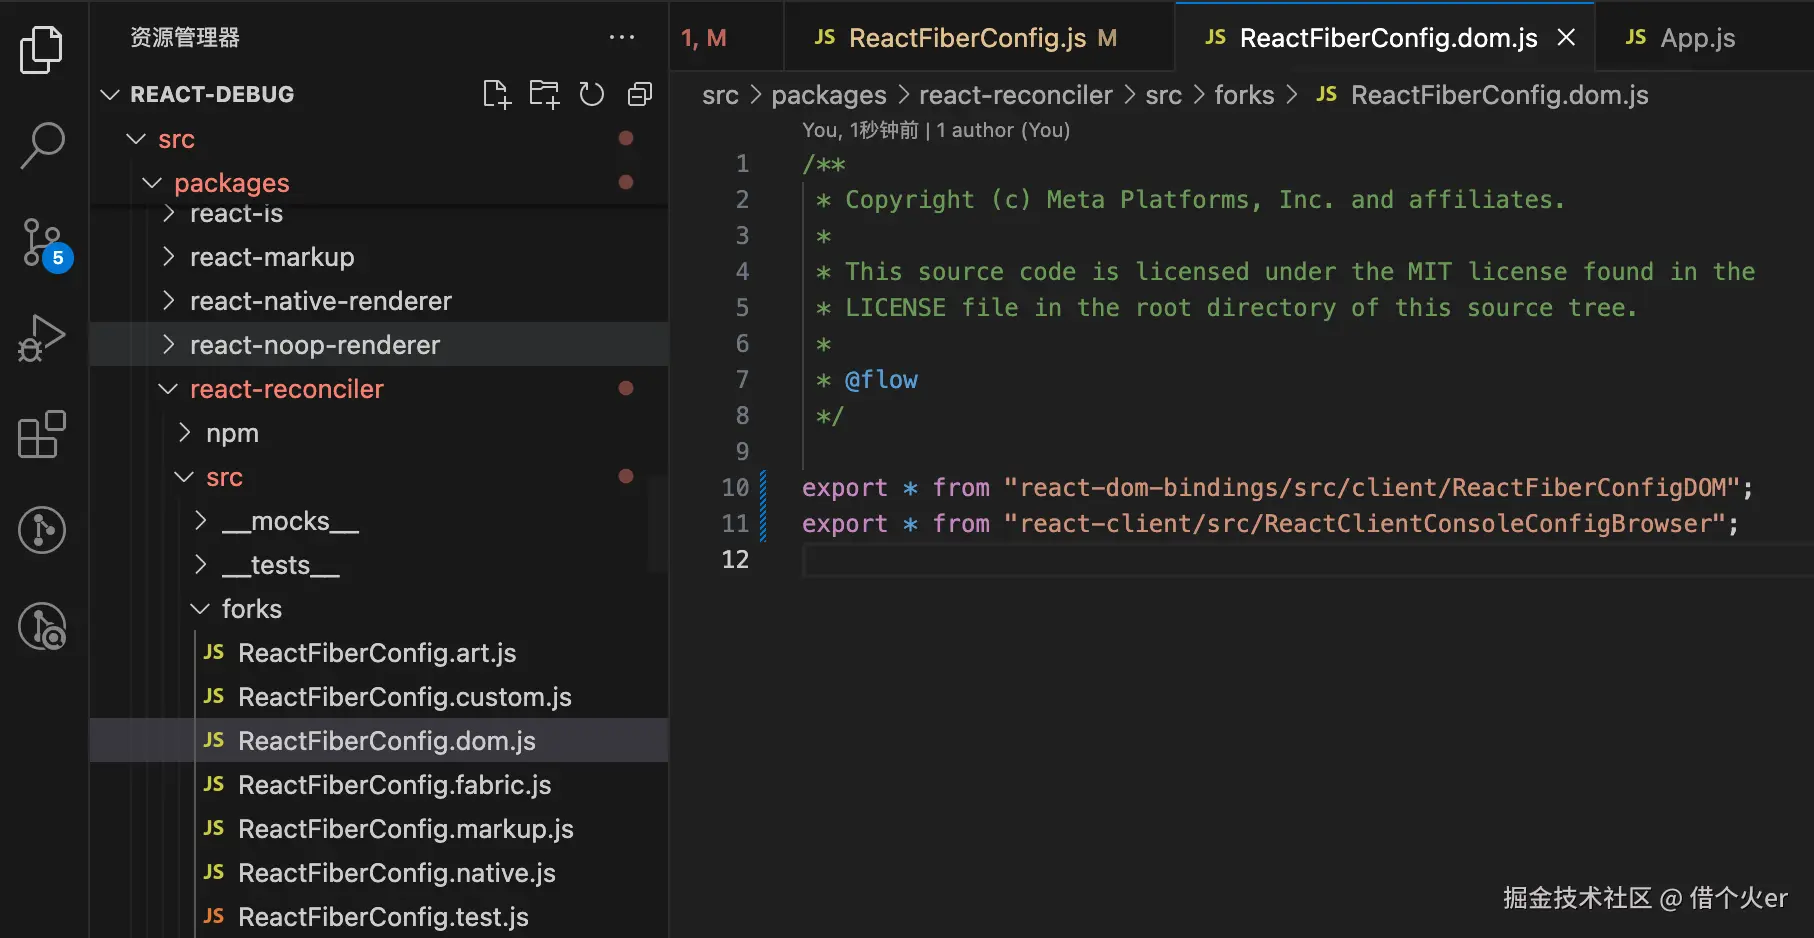Switch to the App.js tab
The image size is (1814, 938).
point(1696,38)
